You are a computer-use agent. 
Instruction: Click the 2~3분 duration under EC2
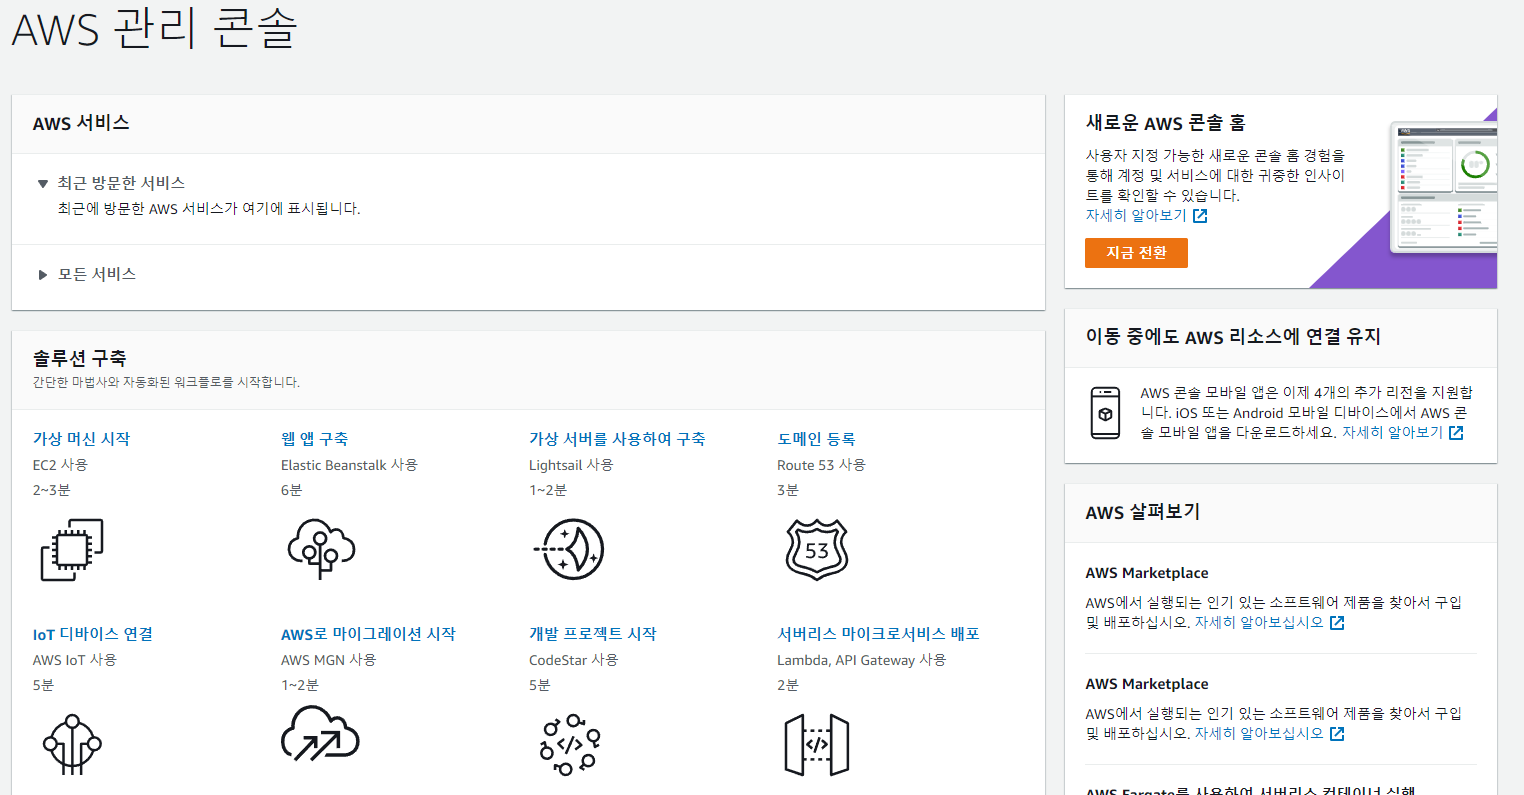[x=51, y=490]
